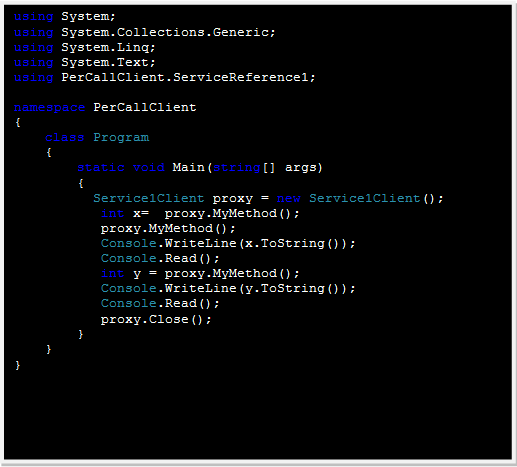Screen dimensions: 517x467
Task: Click the "proxy.Close();" line
Action: [x=156, y=320]
